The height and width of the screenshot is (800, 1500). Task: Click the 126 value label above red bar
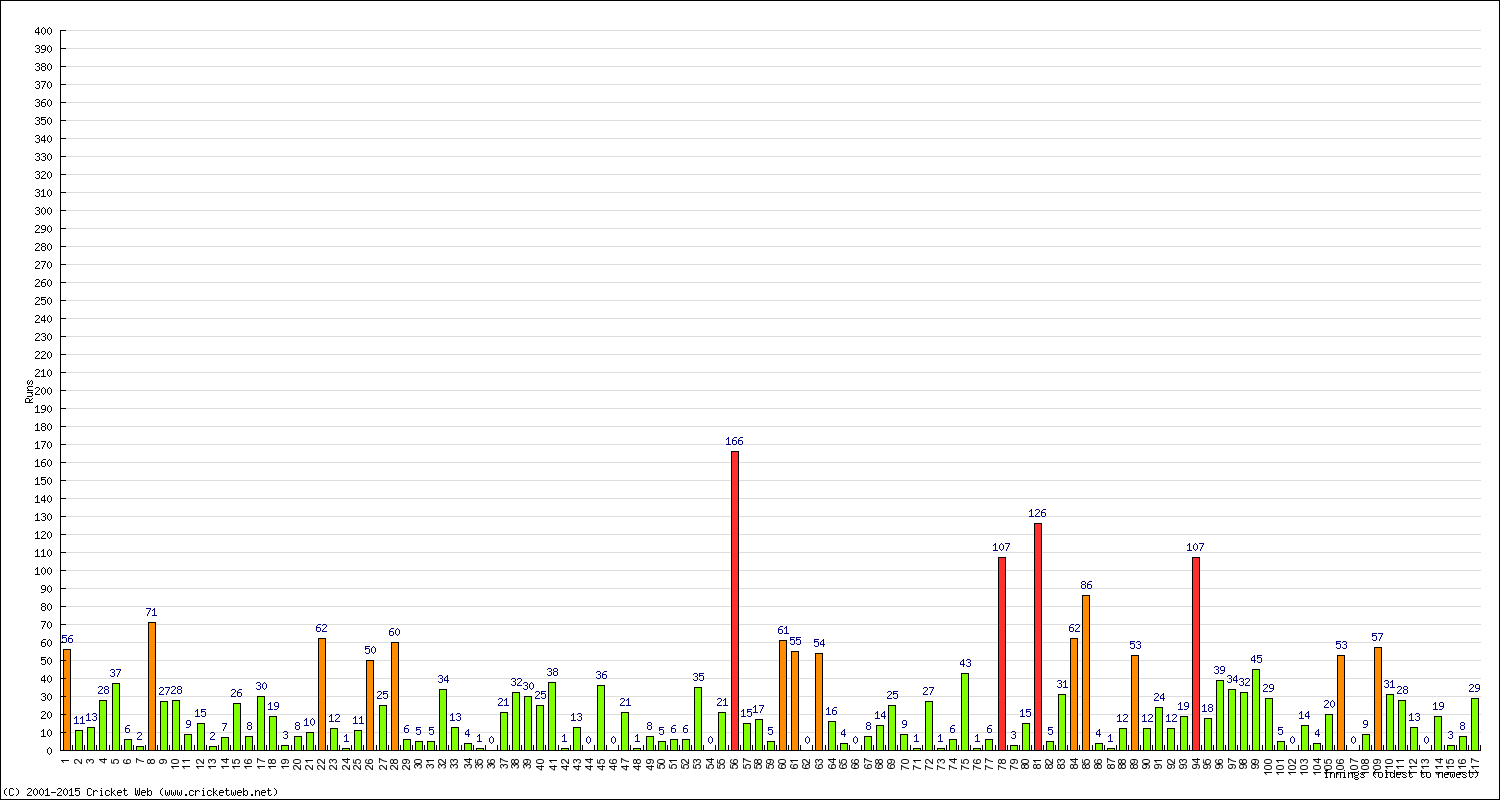point(1038,513)
